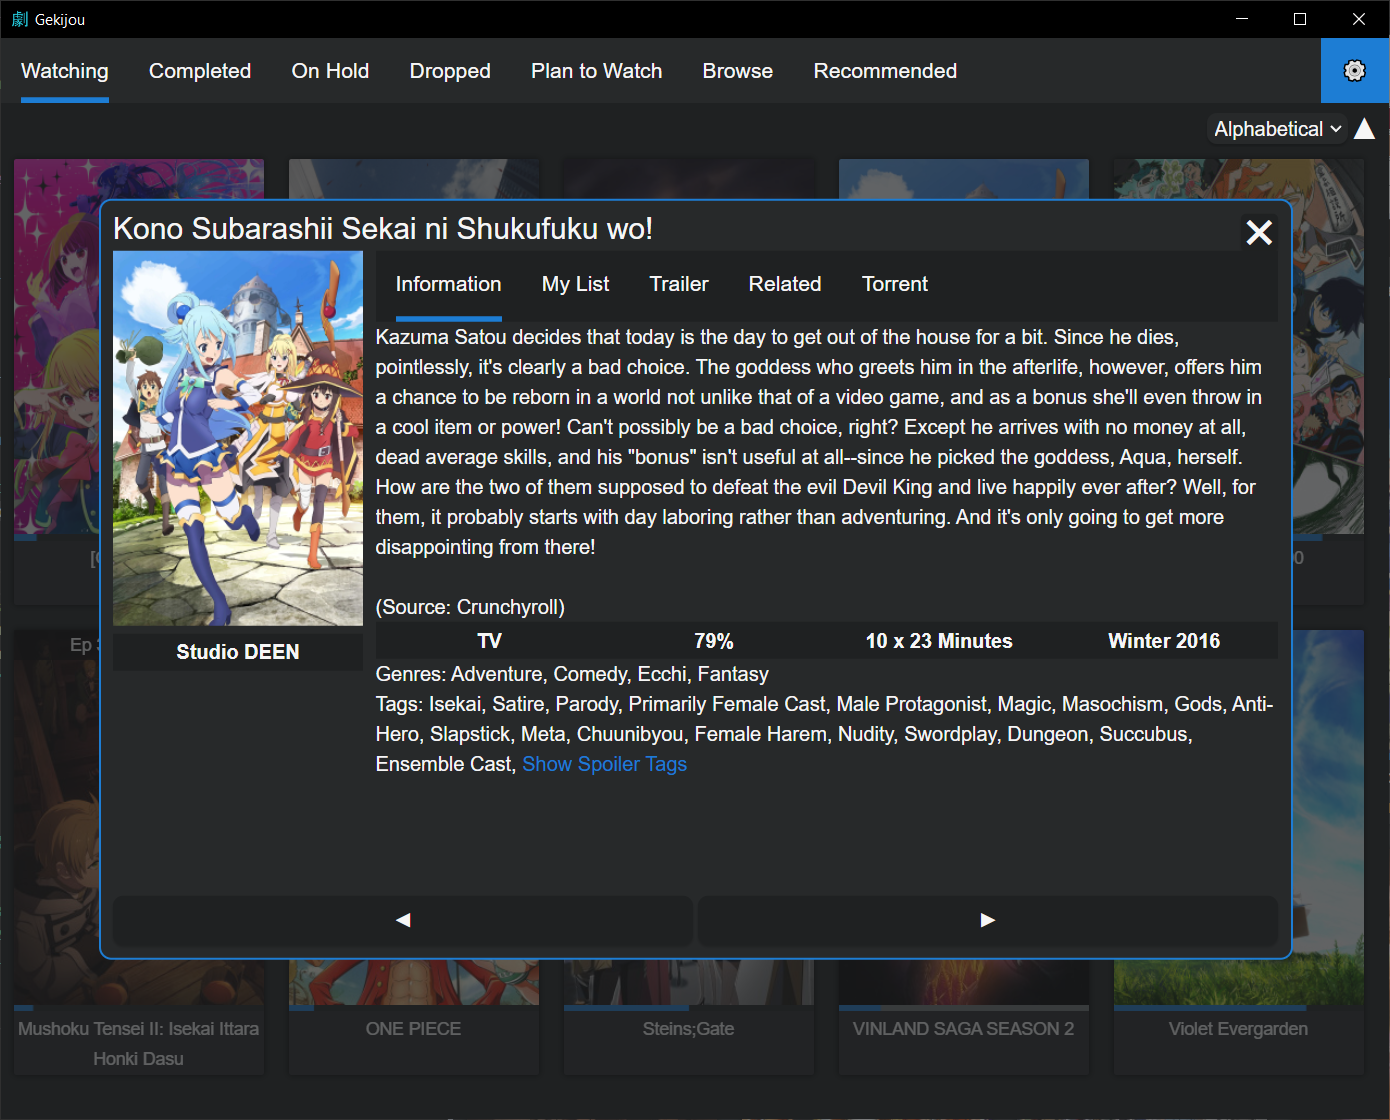This screenshot has width=1390, height=1120.
Task: Switch to the Watching tab
Action: 65,71
